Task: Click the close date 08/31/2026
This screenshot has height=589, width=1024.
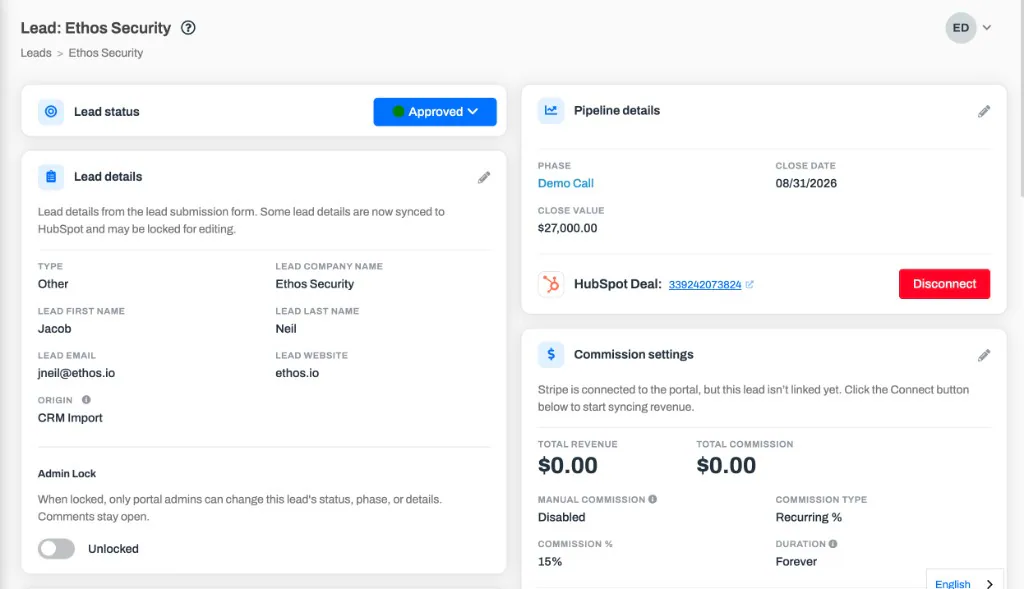Action: coord(806,183)
